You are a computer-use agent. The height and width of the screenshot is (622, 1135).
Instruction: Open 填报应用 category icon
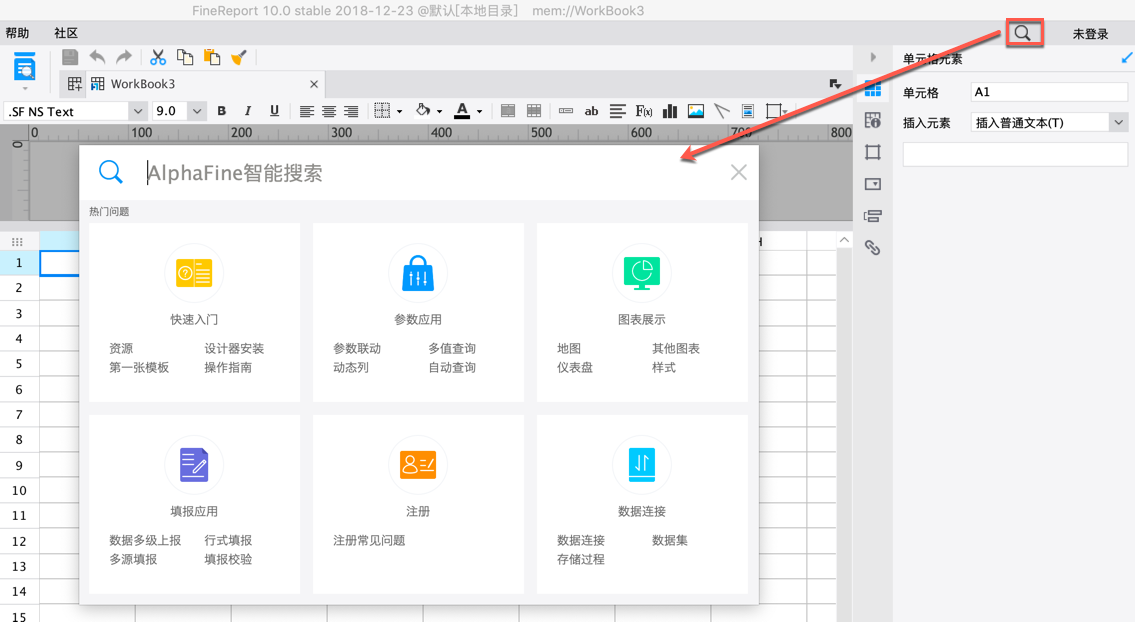click(x=194, y=465)
